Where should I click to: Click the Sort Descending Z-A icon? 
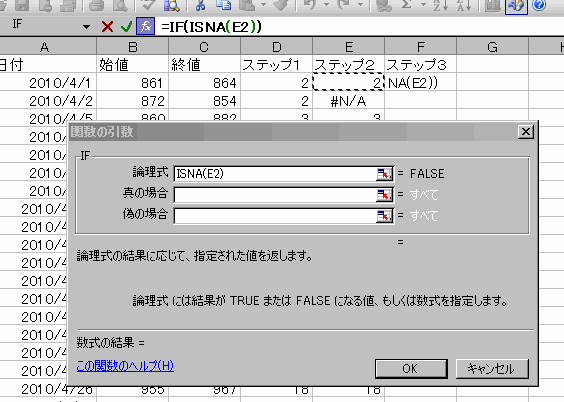[x=464, y=5]
